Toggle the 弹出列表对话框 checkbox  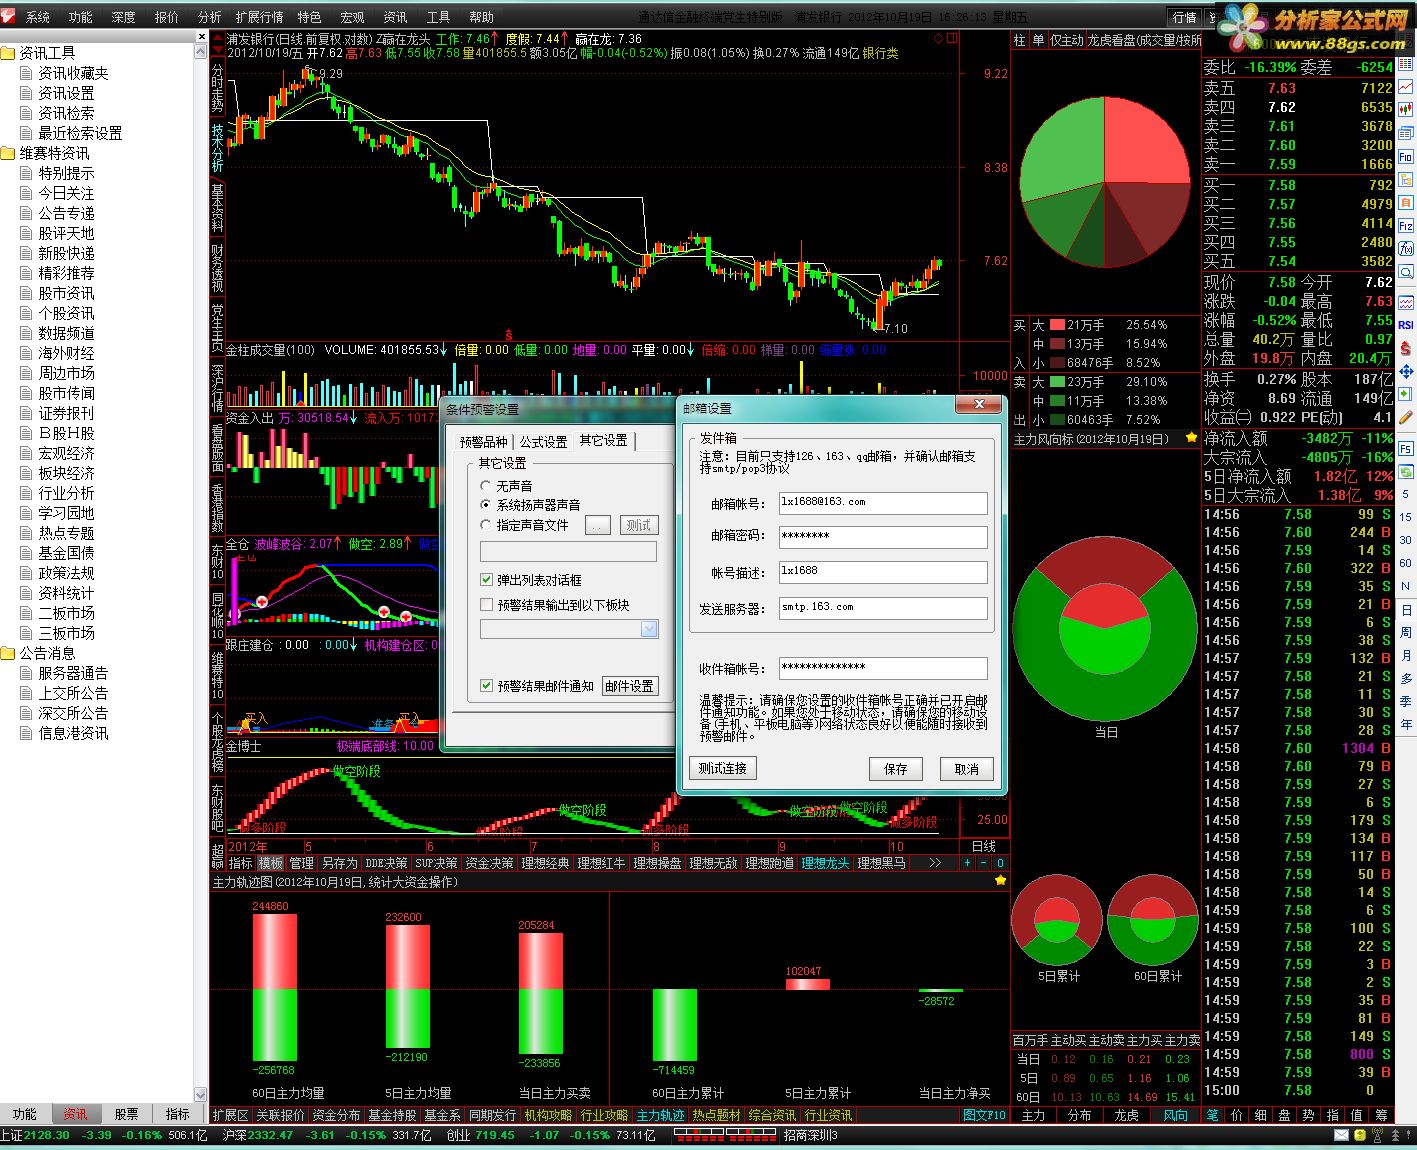click(x=487, y=580)
